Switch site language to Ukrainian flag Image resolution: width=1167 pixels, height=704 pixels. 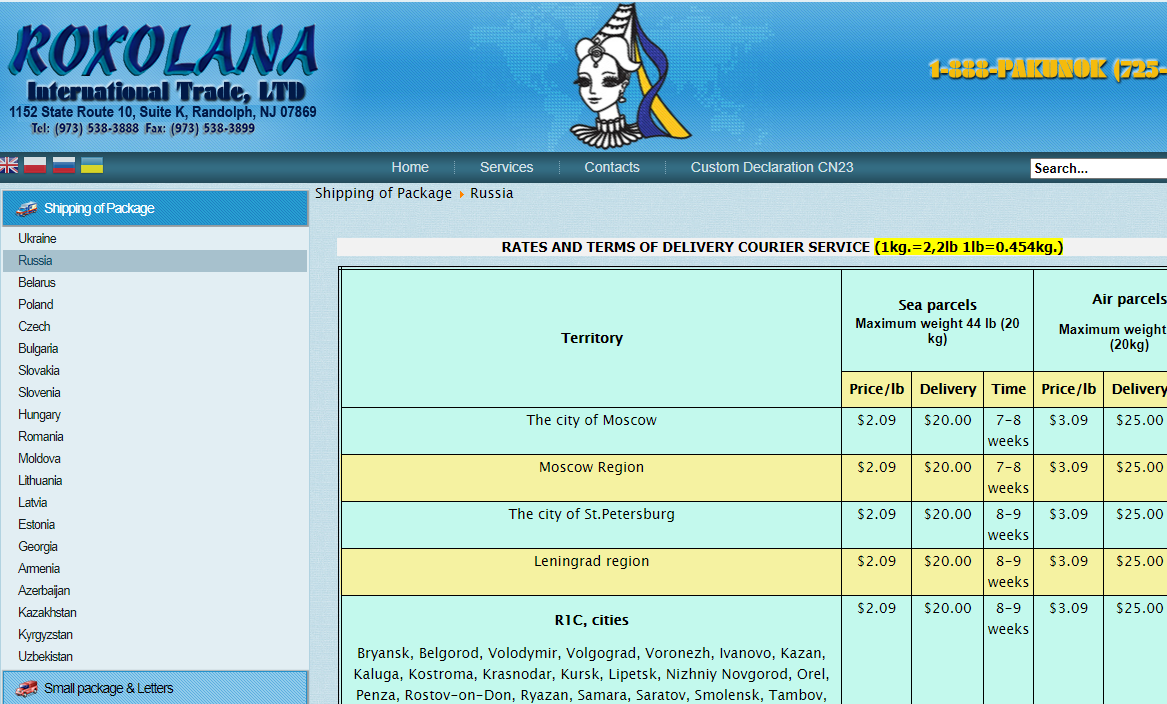pyautogui.click(x=92, y=165)
